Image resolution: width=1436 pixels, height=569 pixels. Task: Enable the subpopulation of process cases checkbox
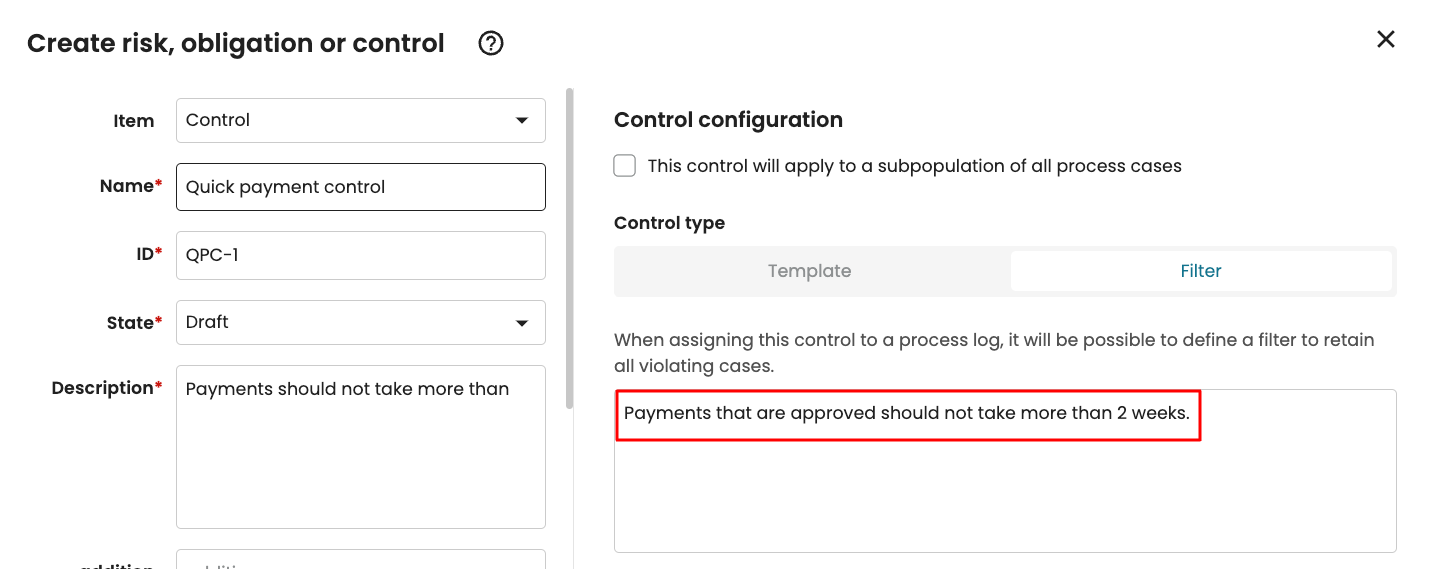click(625, 166)
